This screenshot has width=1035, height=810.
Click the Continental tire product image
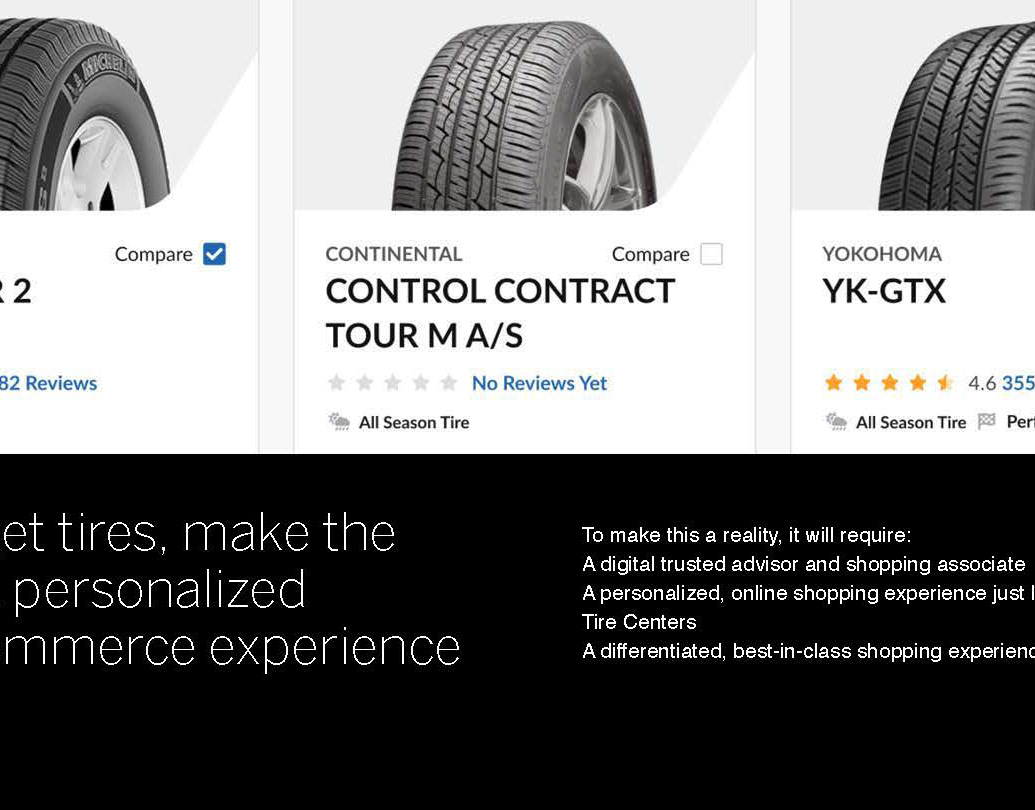point(524,116)
